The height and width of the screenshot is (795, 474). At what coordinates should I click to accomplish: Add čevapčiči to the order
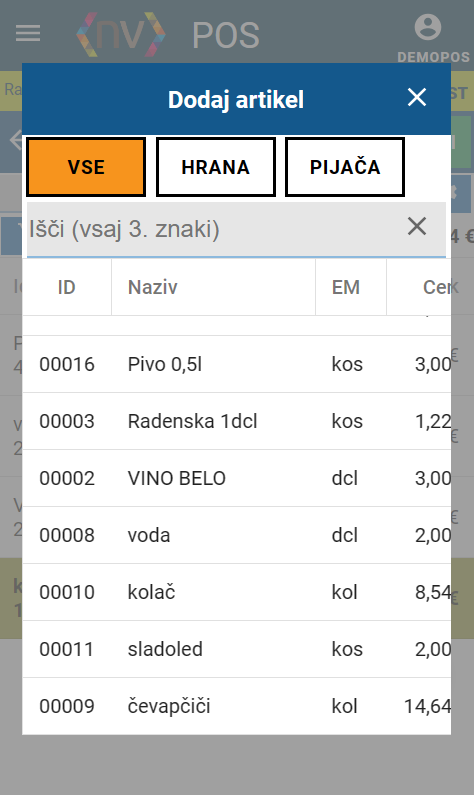click(x=236, y=706)
